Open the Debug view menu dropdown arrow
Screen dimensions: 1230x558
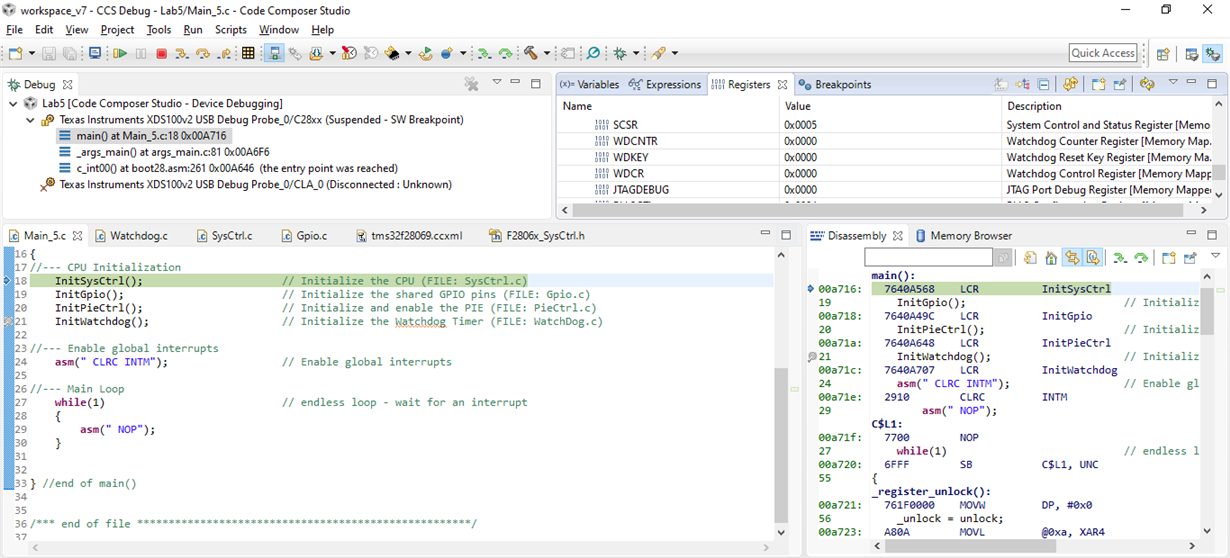click(x=497, y=84)
